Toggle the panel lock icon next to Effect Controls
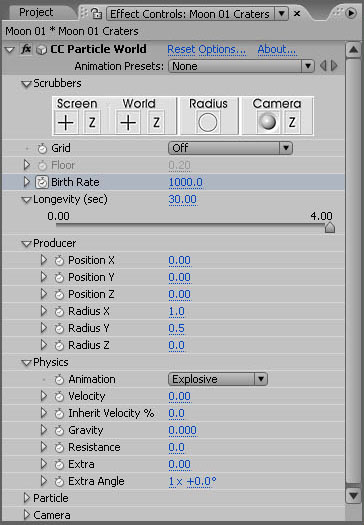364x525 pixels. click(x=97, y=14)
